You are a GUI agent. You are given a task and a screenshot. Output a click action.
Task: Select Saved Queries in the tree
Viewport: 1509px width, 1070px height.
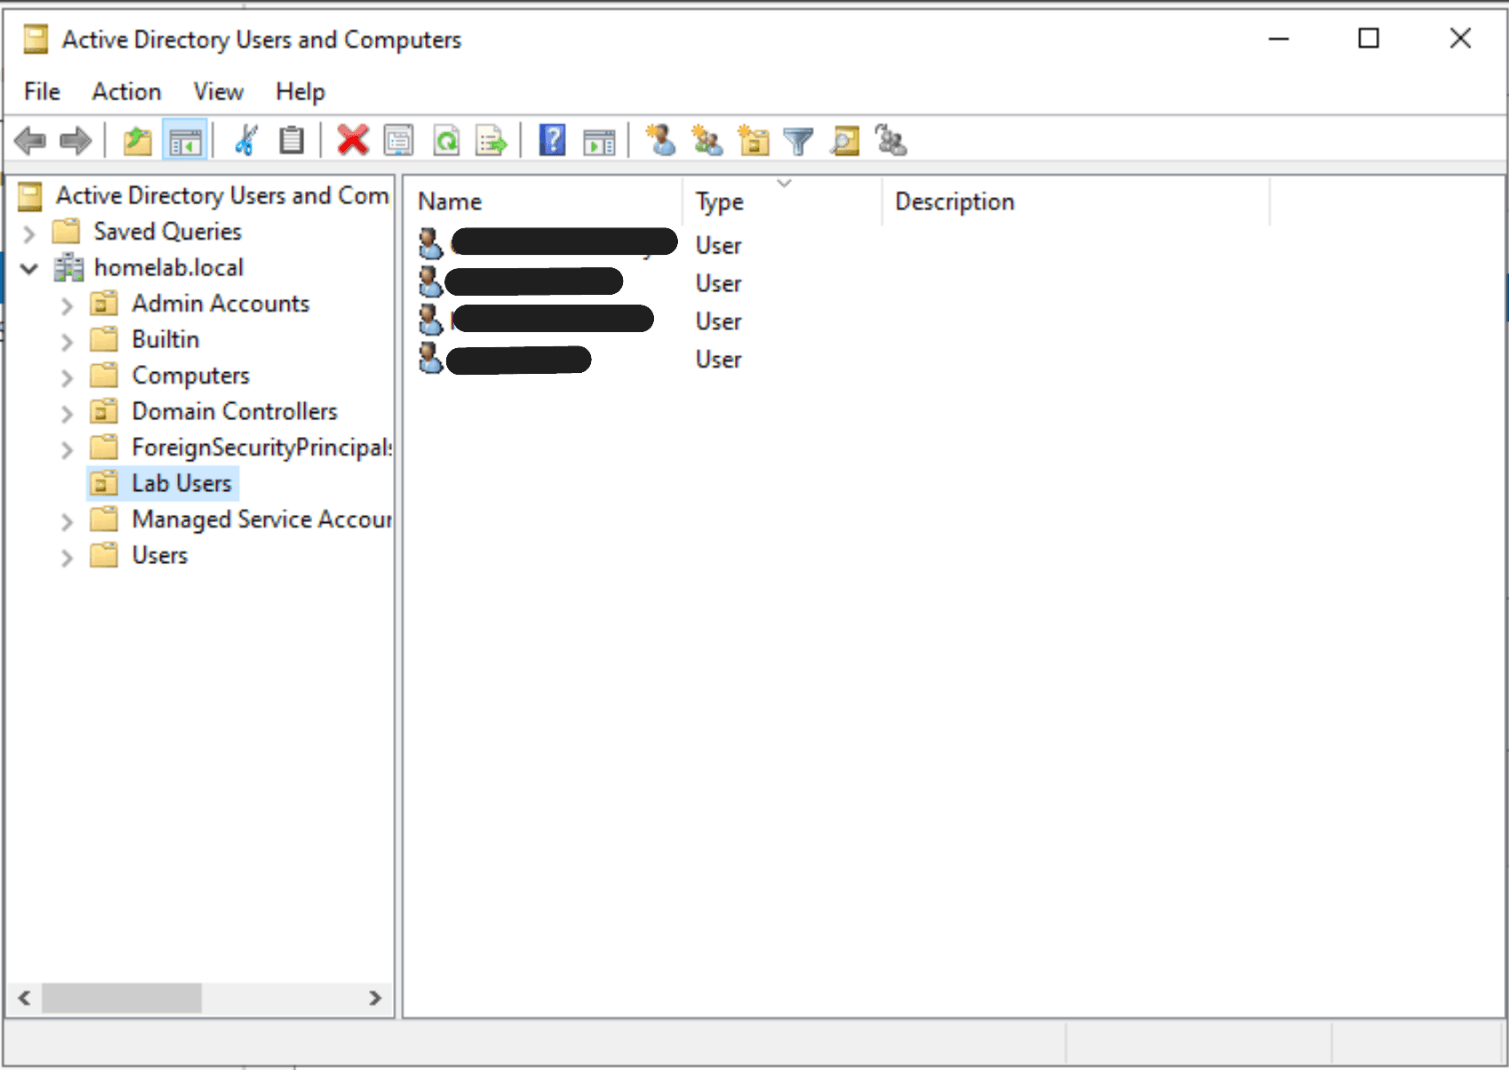click(168, 232)
